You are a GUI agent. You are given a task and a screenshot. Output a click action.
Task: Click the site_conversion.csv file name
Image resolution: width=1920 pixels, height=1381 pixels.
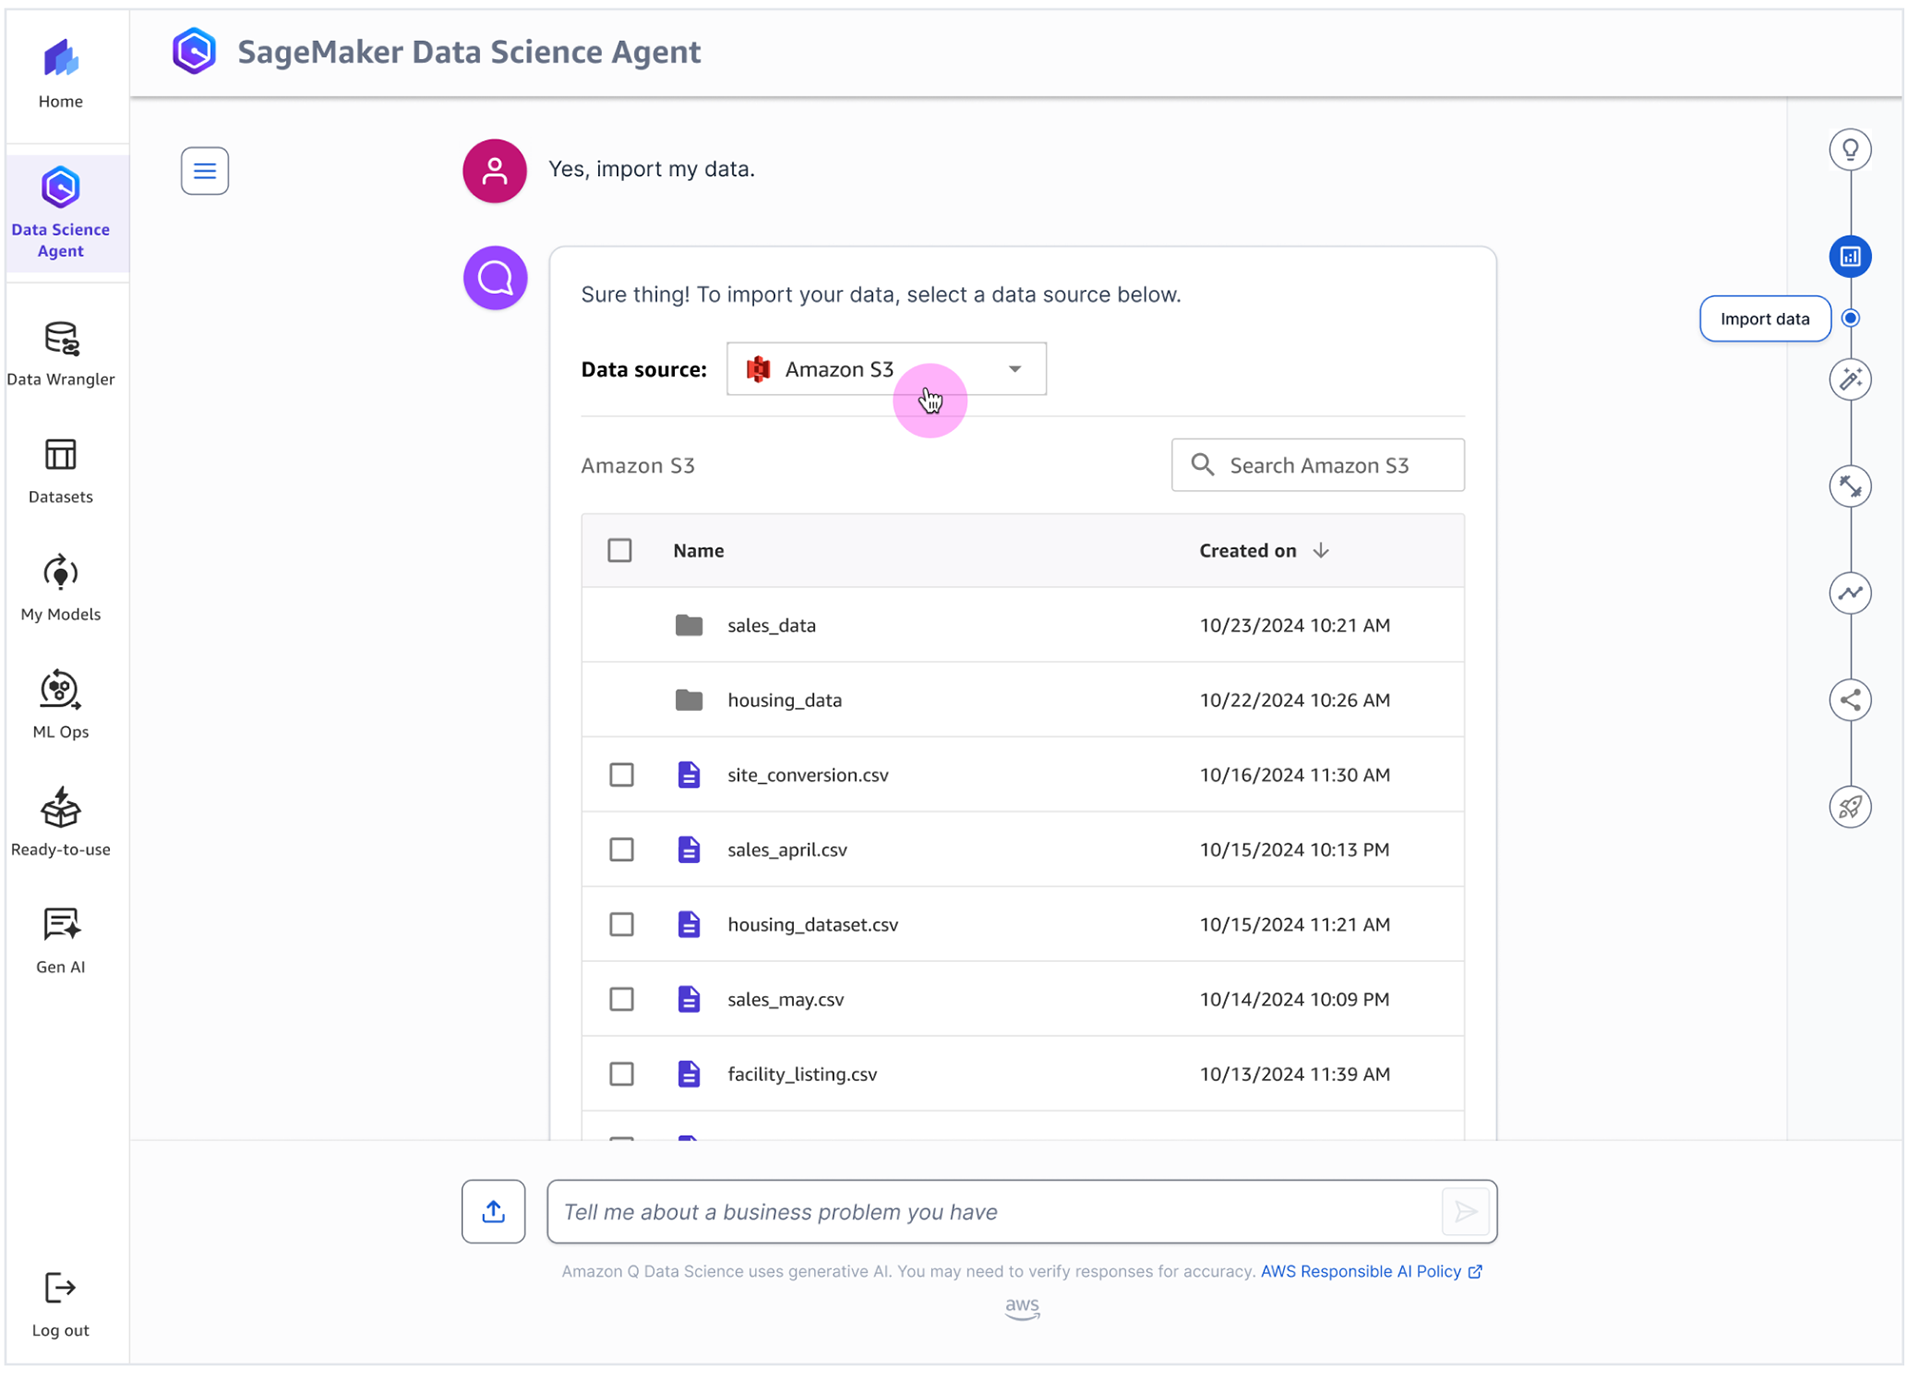click(x=808, y=775)
